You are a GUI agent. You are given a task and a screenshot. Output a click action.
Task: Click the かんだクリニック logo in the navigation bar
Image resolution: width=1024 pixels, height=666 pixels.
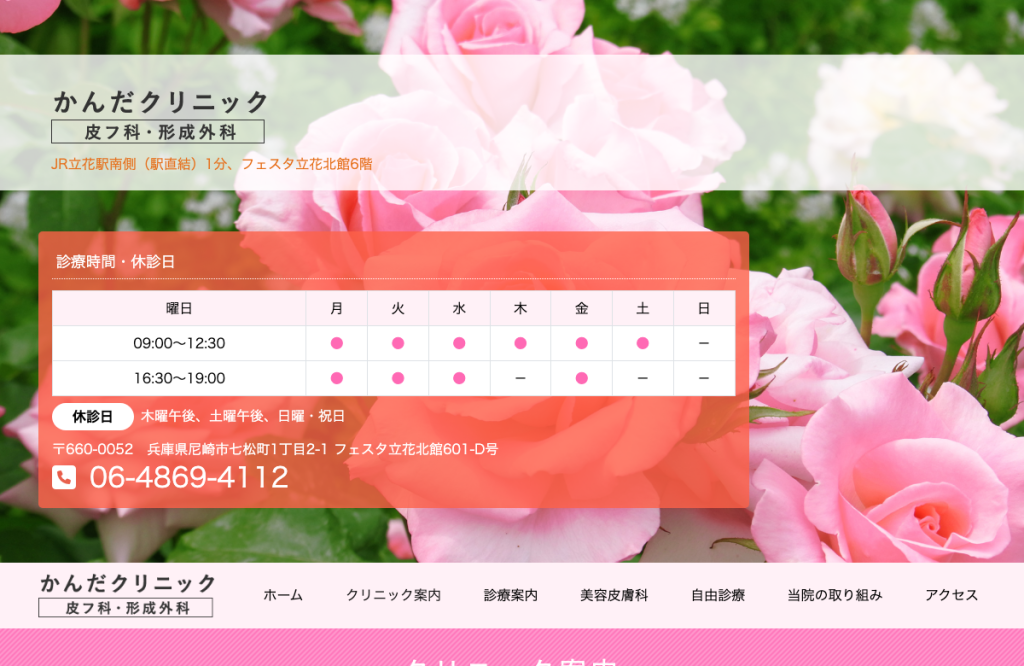pyautogui.click(x=127, y=594)
